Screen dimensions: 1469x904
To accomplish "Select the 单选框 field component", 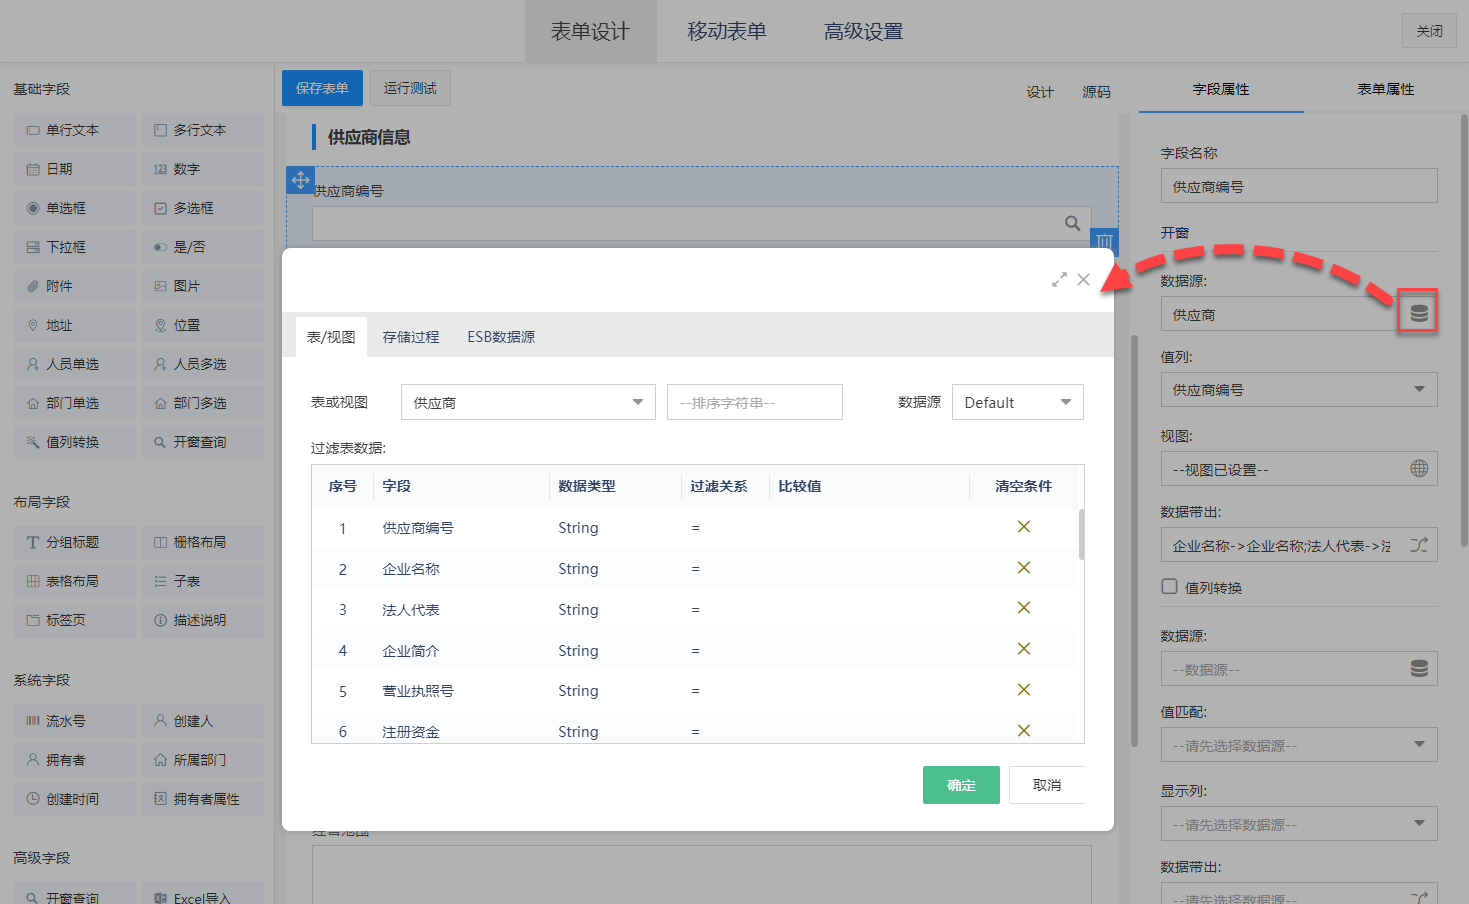I will pyautogui.click(x=75, y=208).
